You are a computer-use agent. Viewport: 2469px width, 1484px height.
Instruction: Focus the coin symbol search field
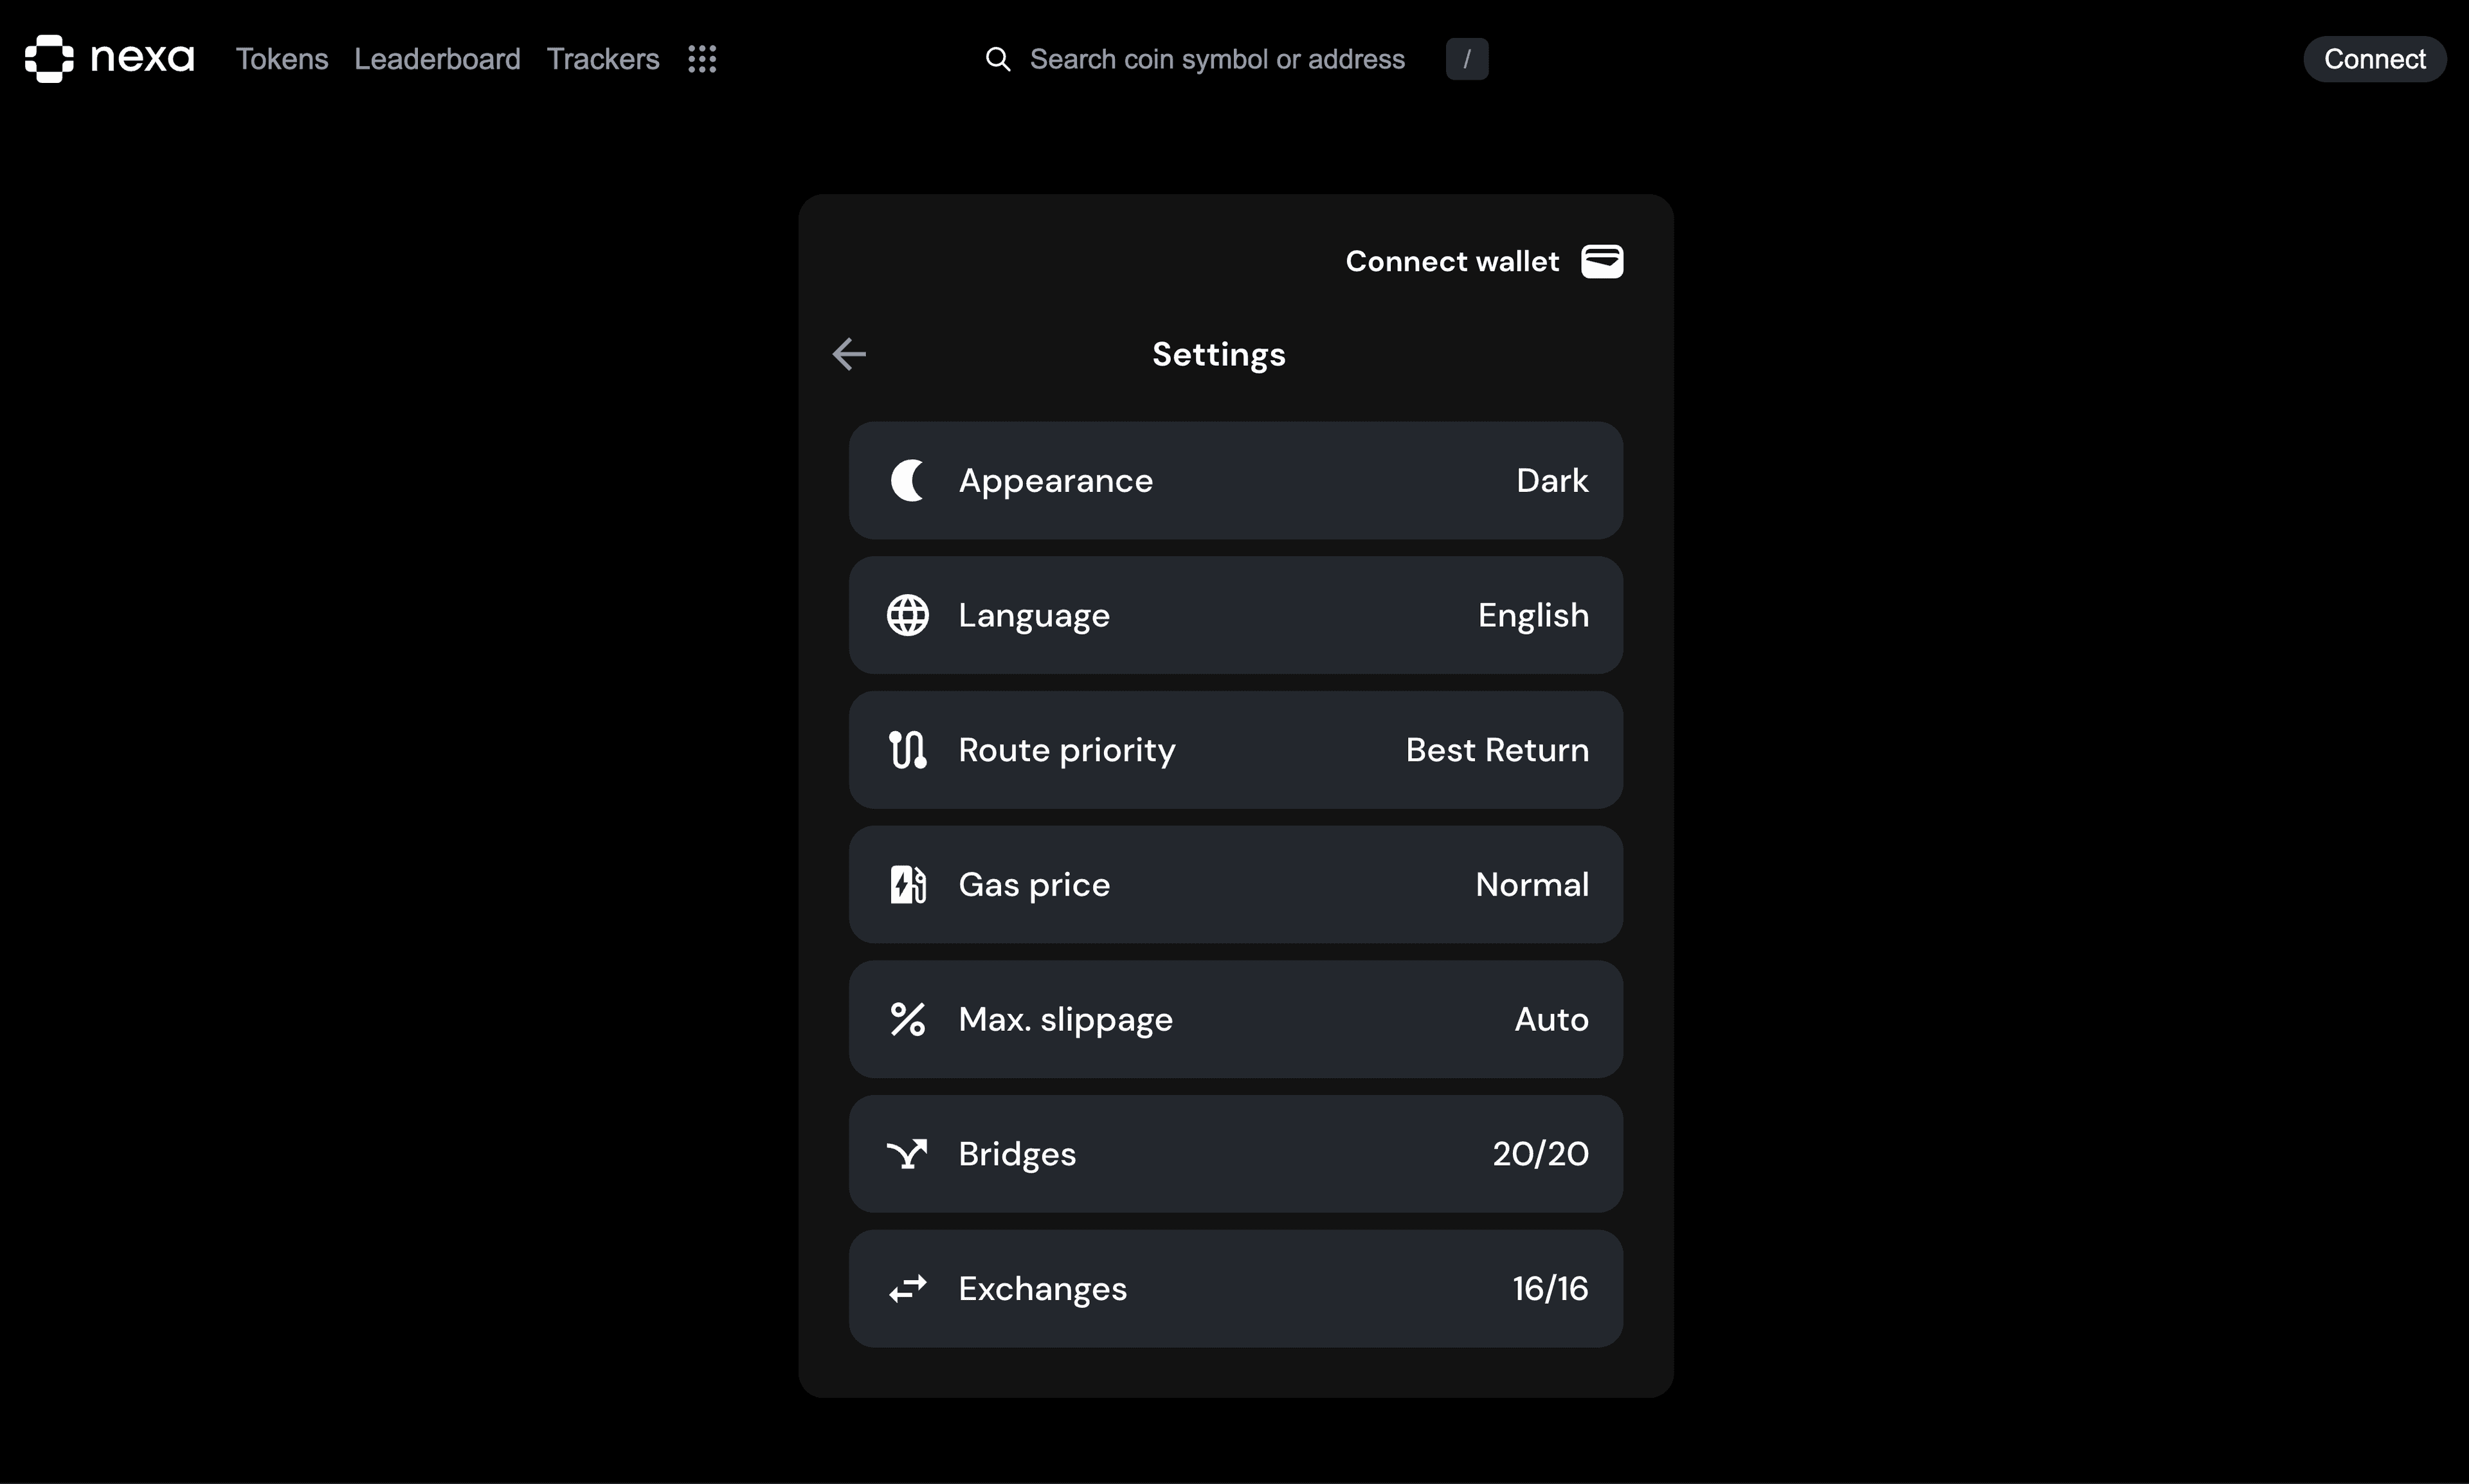click(x=1217, y=59)
